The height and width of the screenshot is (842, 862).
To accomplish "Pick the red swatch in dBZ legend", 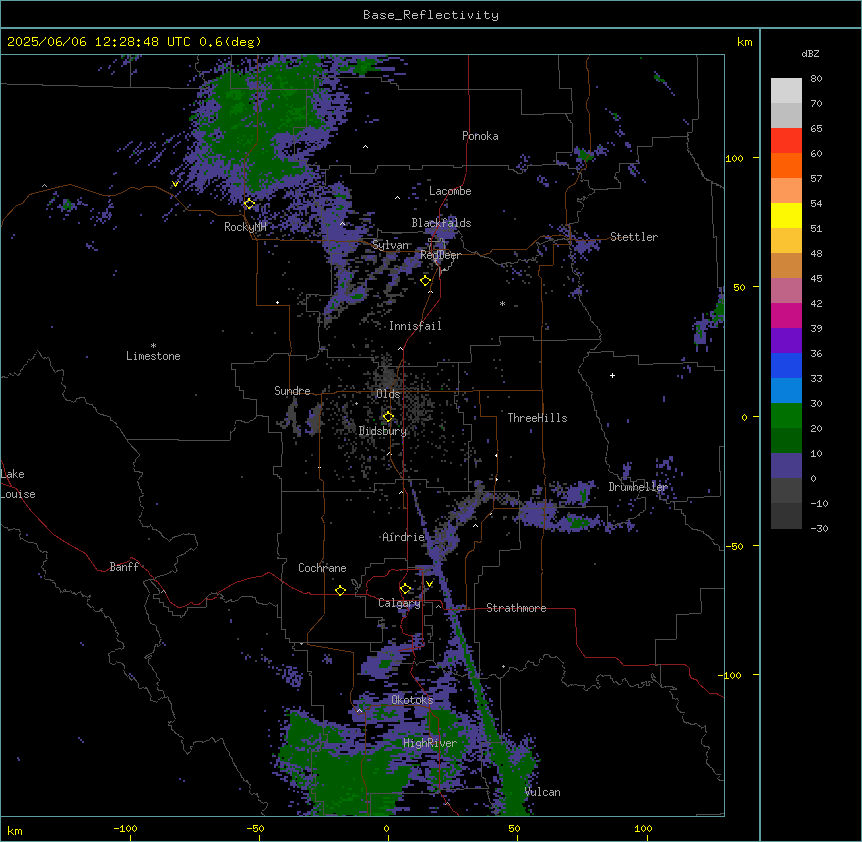I will click(x=786, y=141).
